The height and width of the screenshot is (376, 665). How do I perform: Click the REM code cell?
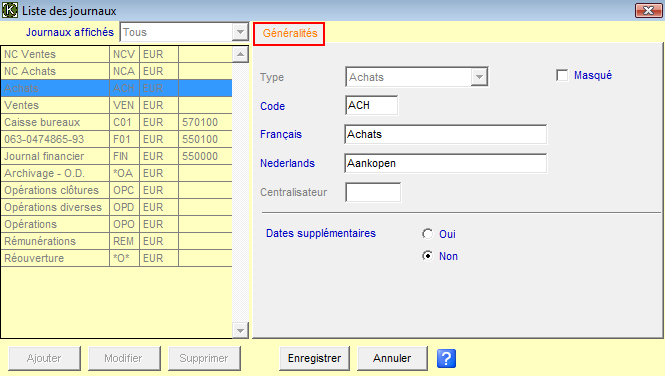coord(124,241)
